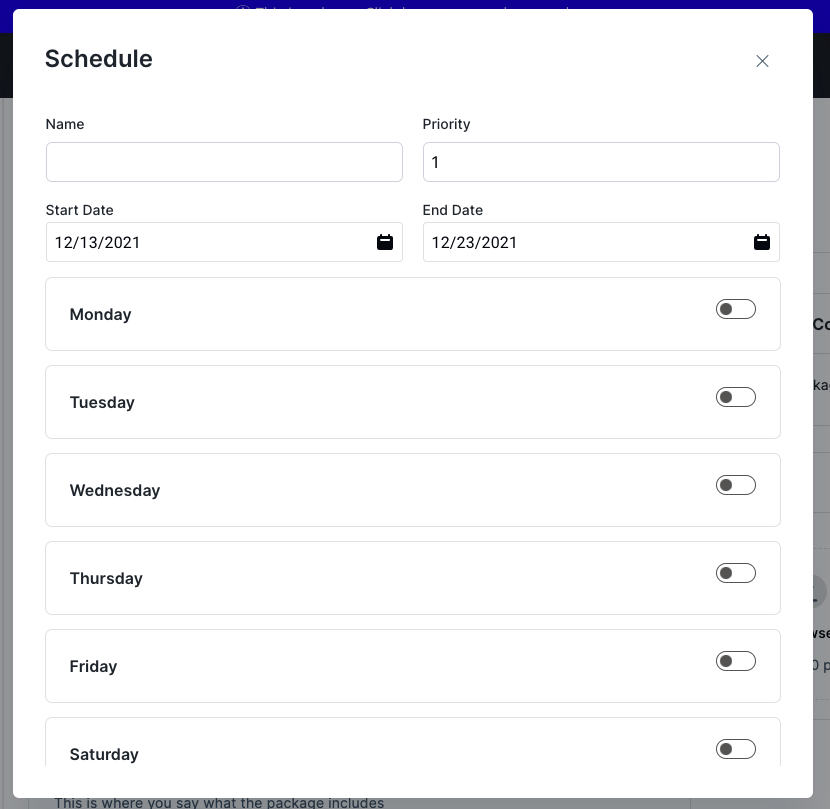Turn on the Tuesday schedule switch
Viewport: 830px width, 809px height.
click(735, 398)
